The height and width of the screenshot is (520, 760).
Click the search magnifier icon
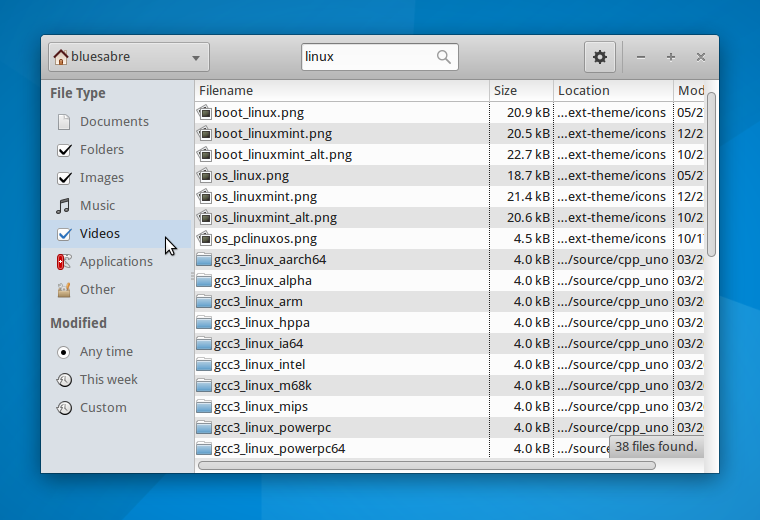(443, 57)
